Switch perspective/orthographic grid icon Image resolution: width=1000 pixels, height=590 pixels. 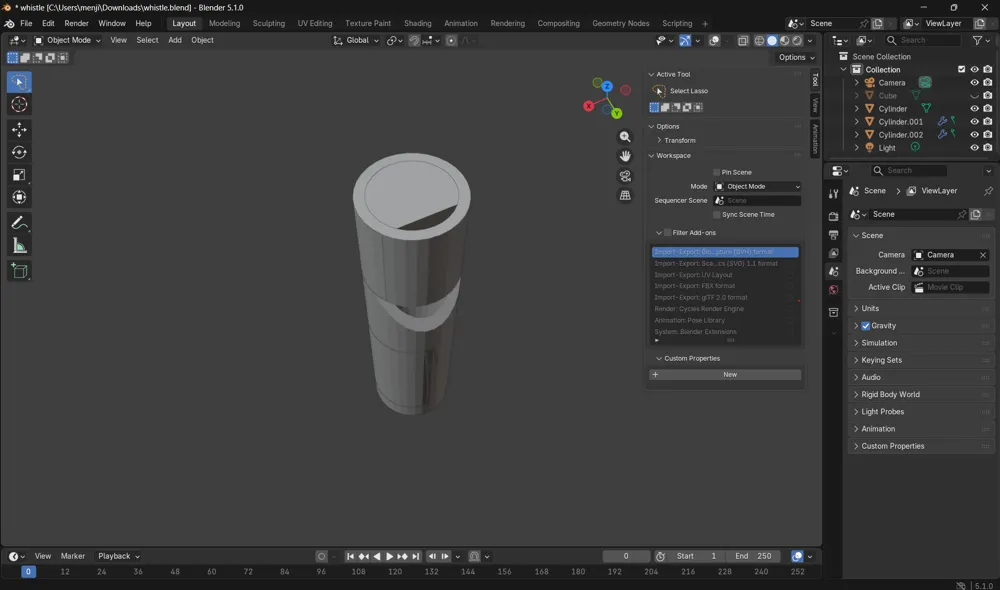[x=625, y=195]
